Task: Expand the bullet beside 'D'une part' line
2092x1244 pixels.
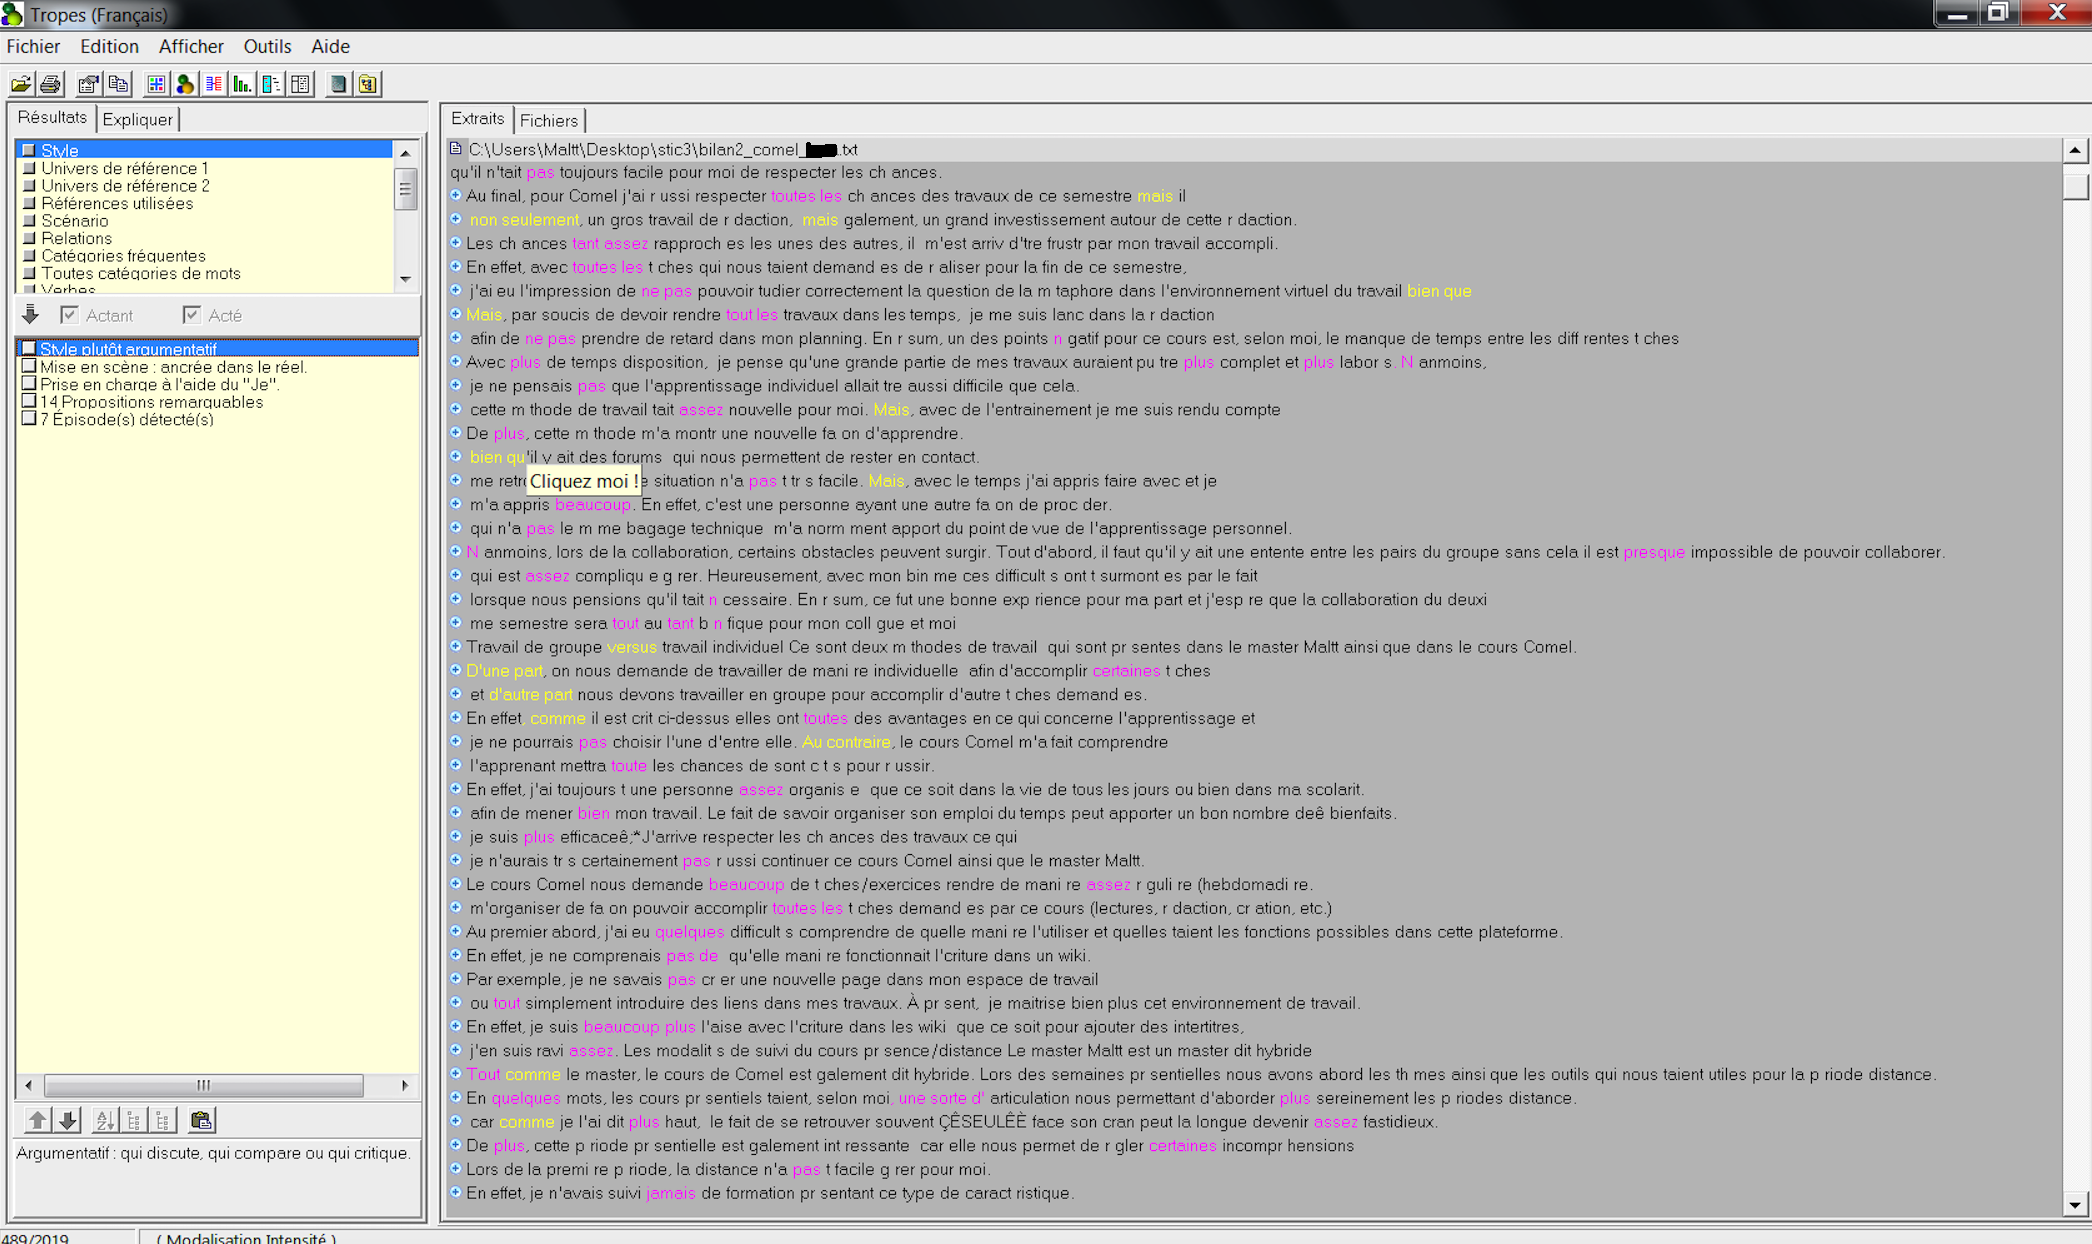Action: coord(456,670)
